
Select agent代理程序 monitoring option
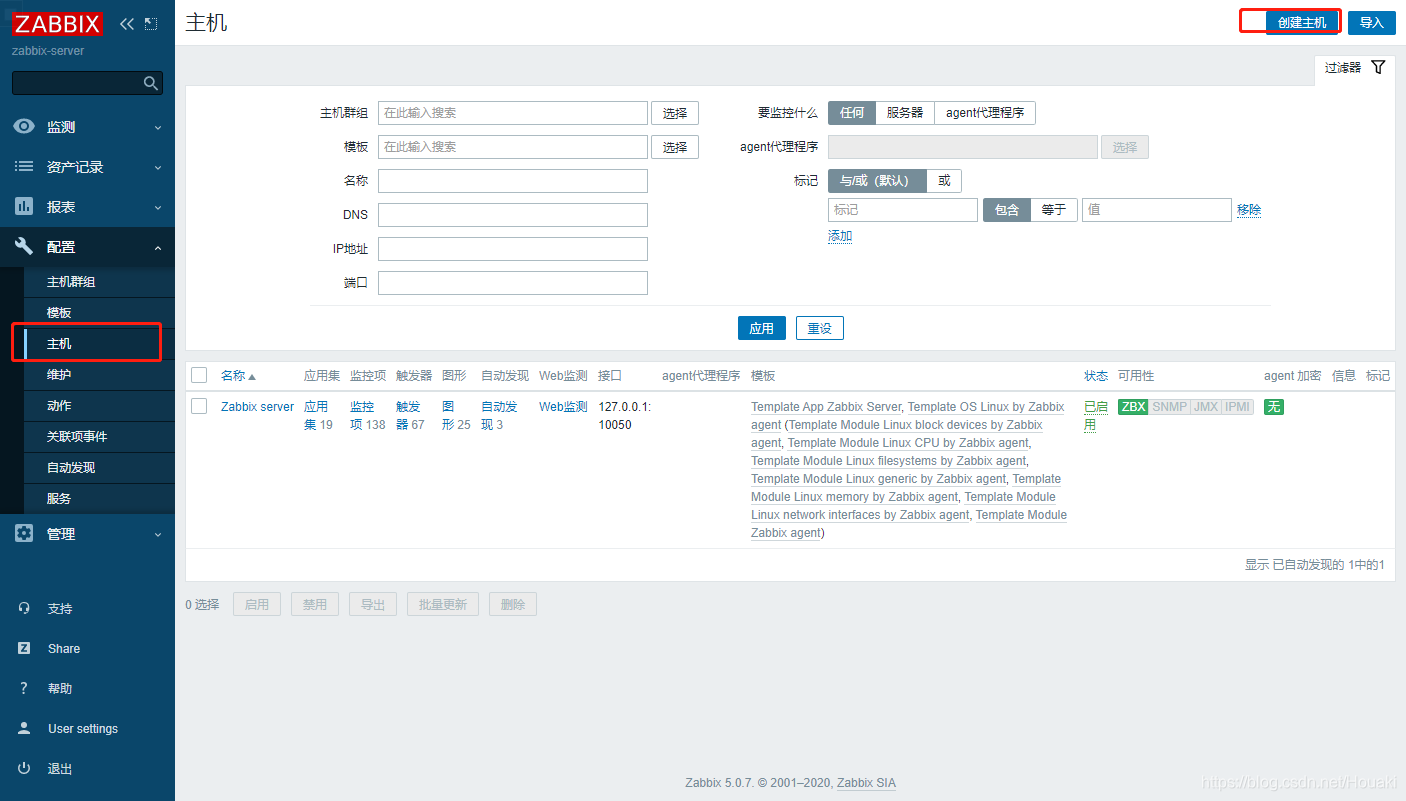[985, 113]
